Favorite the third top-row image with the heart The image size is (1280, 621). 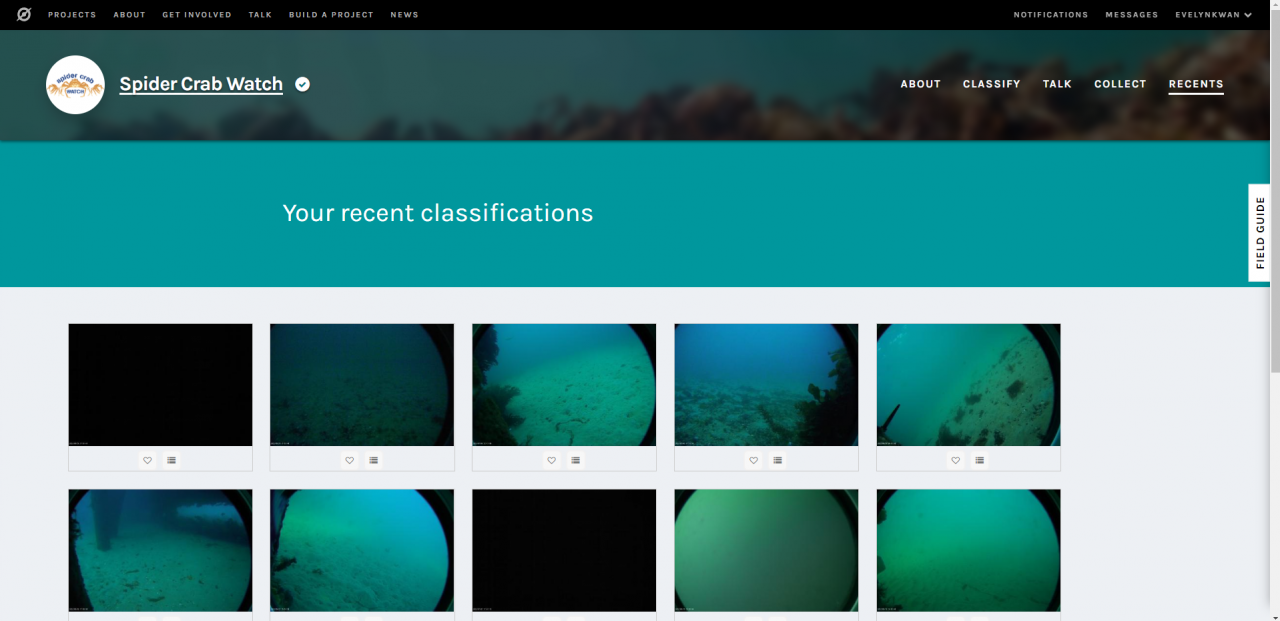point(552,460)
